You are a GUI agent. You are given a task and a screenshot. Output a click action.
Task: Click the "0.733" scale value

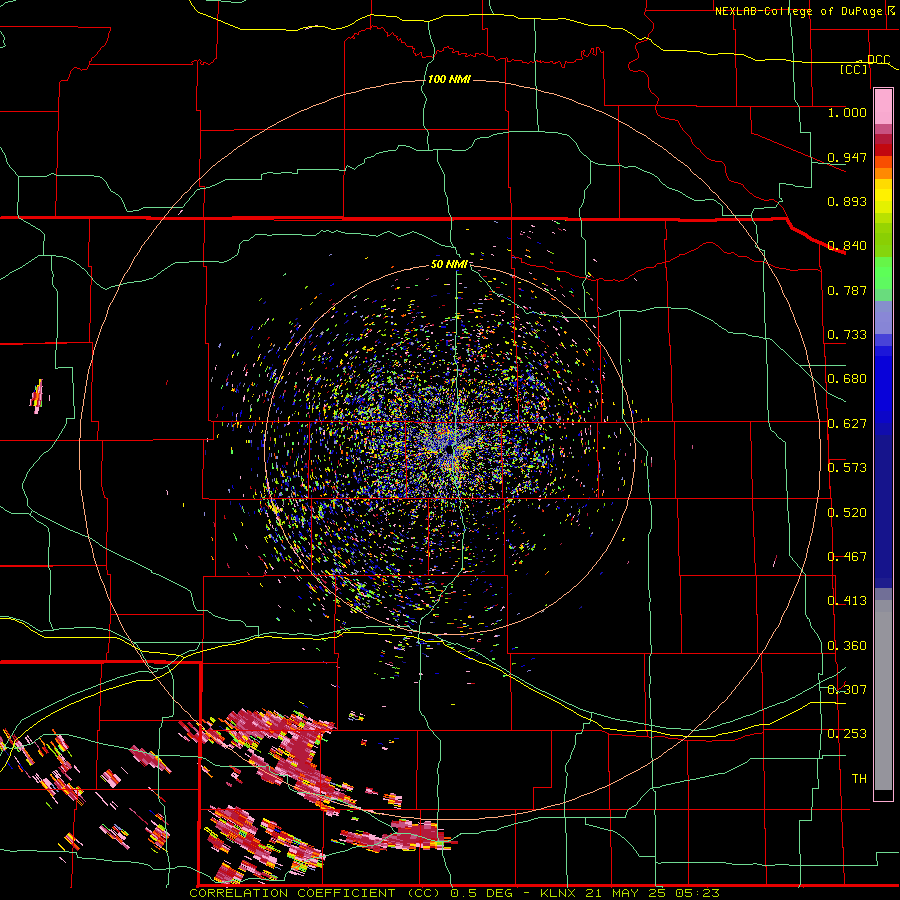(x=847, y=334)
